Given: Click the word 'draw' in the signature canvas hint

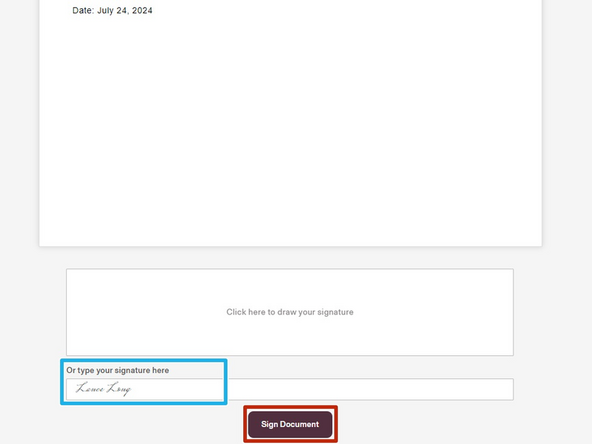Looking at the screenshot, I should coord(287,312).
